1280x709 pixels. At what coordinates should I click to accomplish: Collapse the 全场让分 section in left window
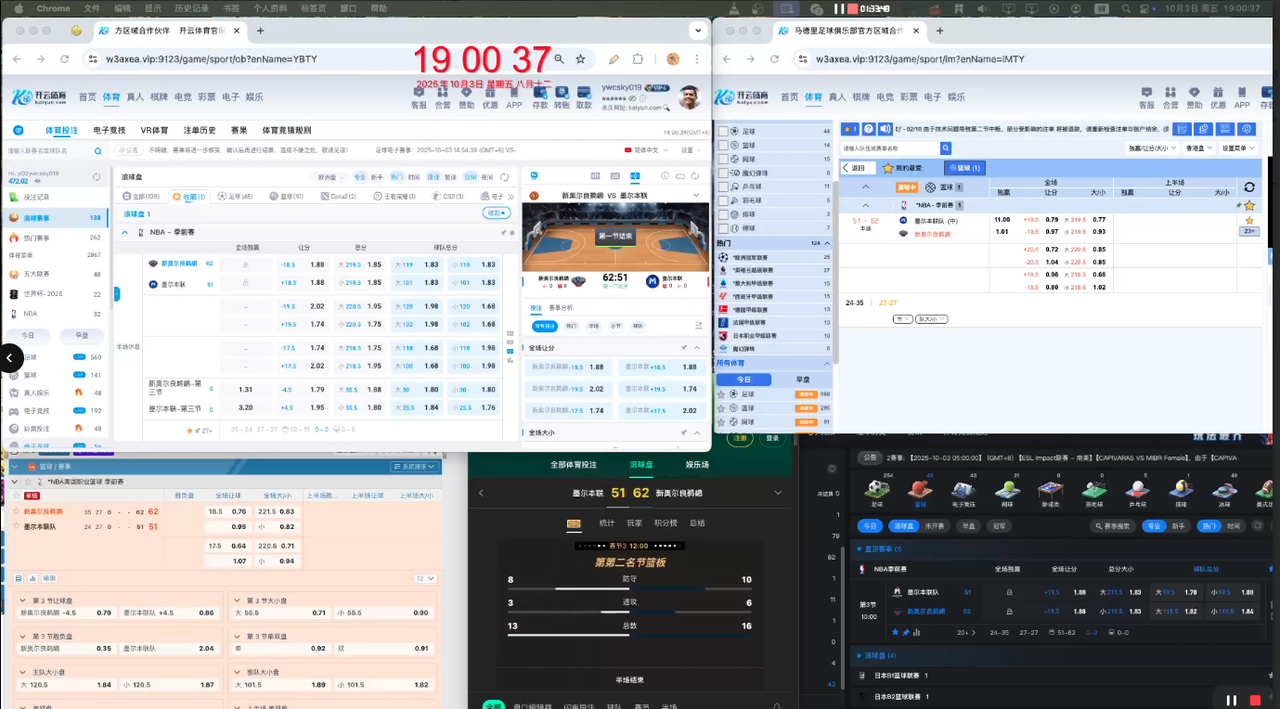tap(696, 348)
